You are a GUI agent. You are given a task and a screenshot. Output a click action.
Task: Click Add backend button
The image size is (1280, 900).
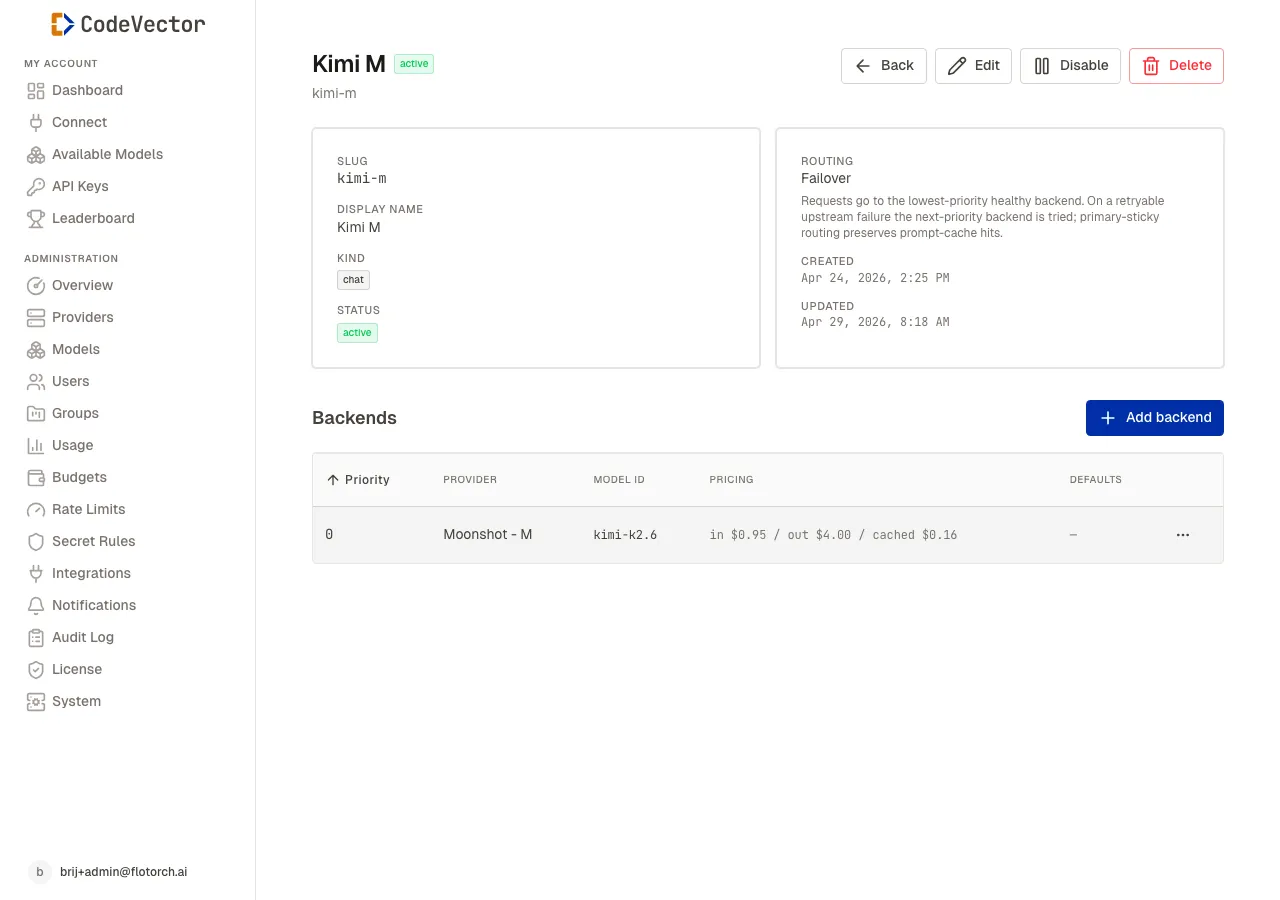(1155, 418)
